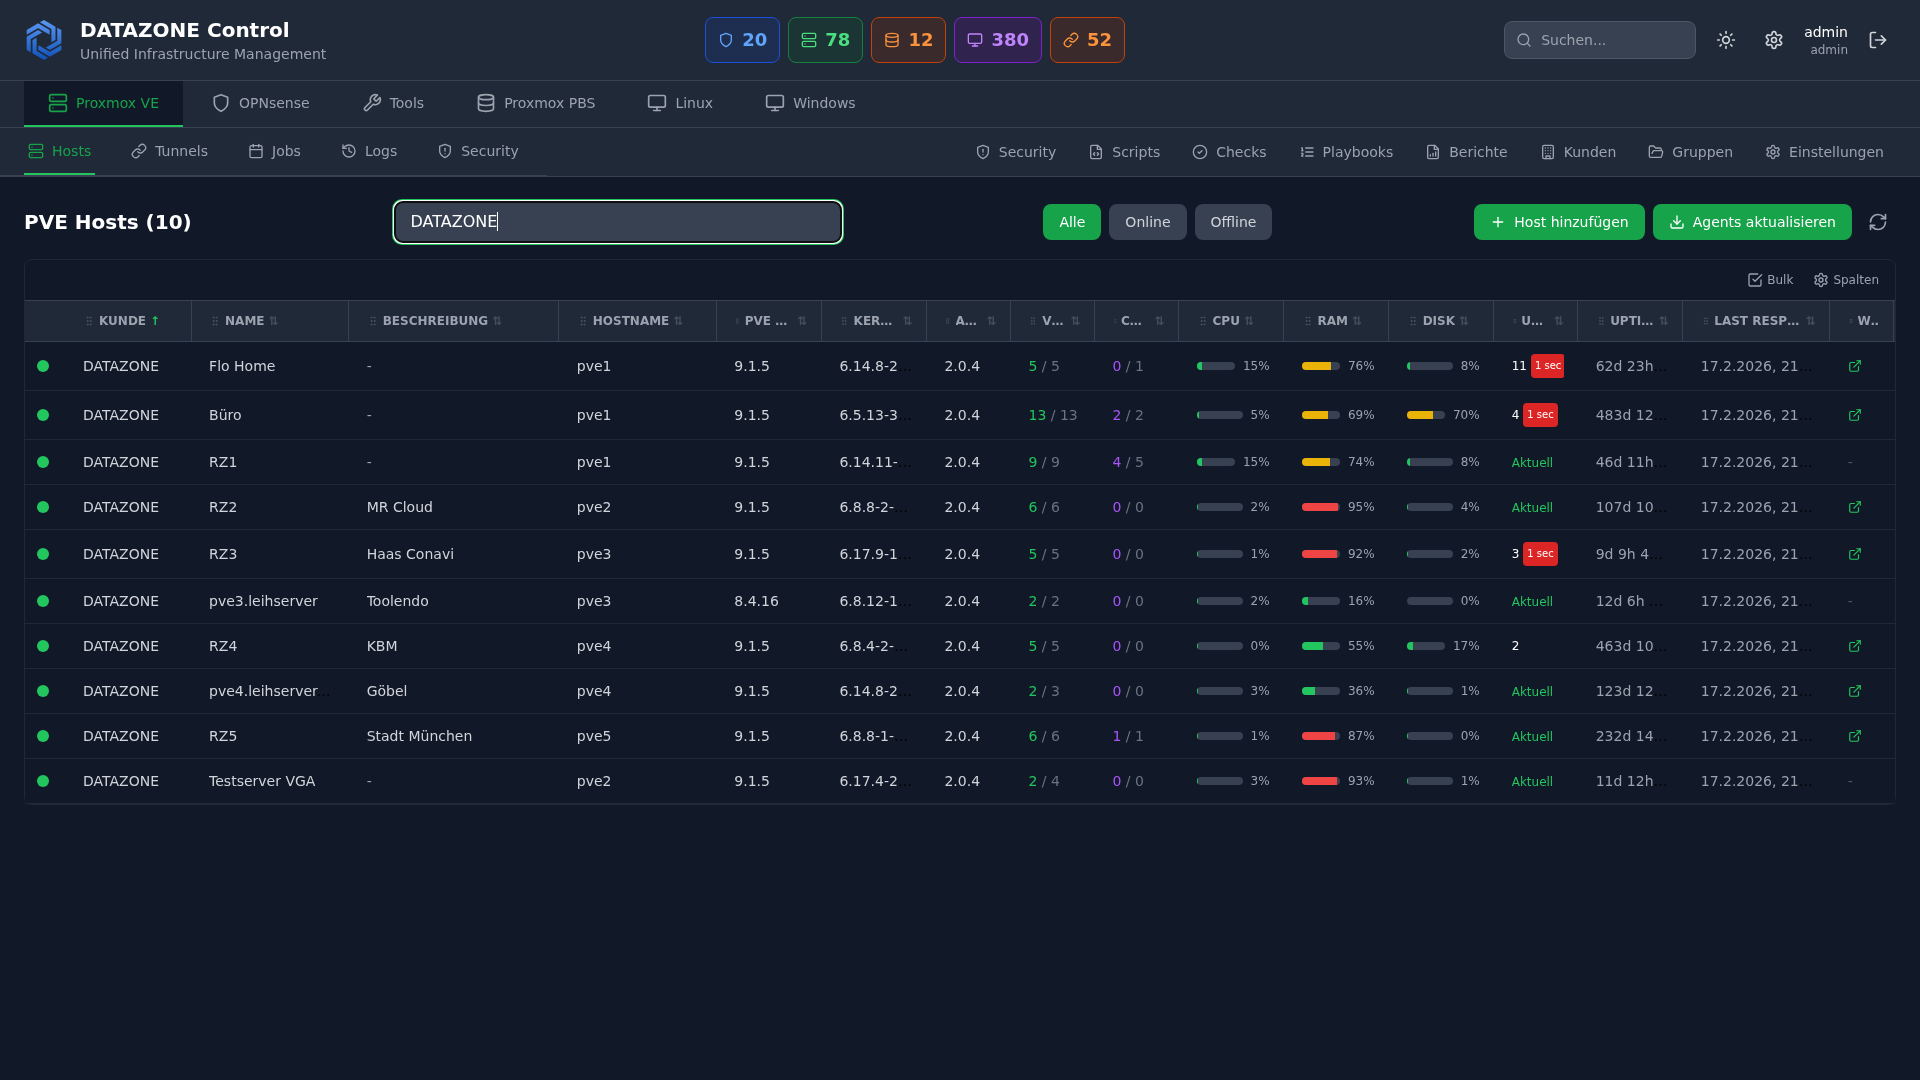Open the shield badge showing 20
Viewport: 1920px width, 1080px height.
(742, 40)
